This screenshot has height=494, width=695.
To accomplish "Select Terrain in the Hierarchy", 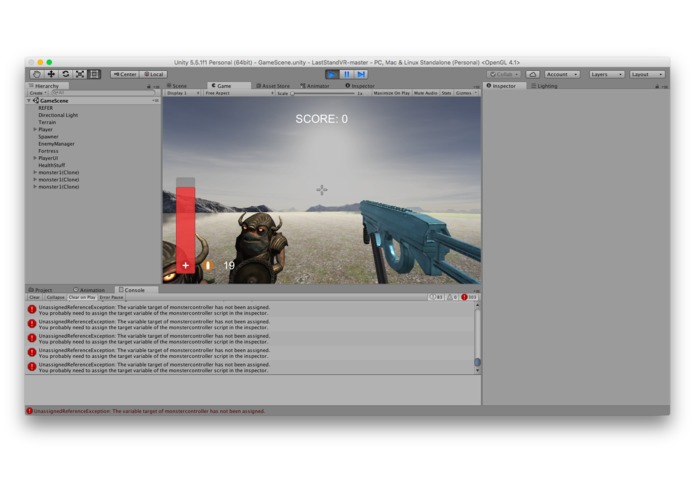I will pos(47,122).
